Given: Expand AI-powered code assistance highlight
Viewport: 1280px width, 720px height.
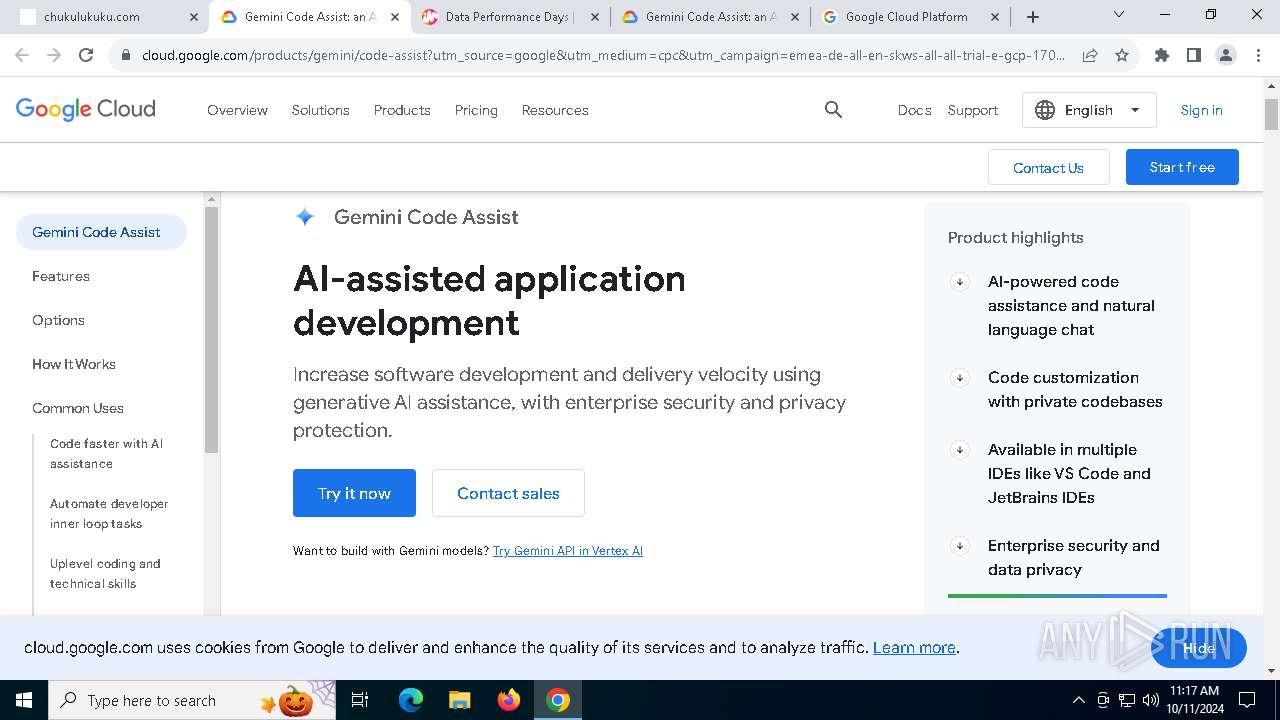Looking at the screenshot, I should (959, 282).
